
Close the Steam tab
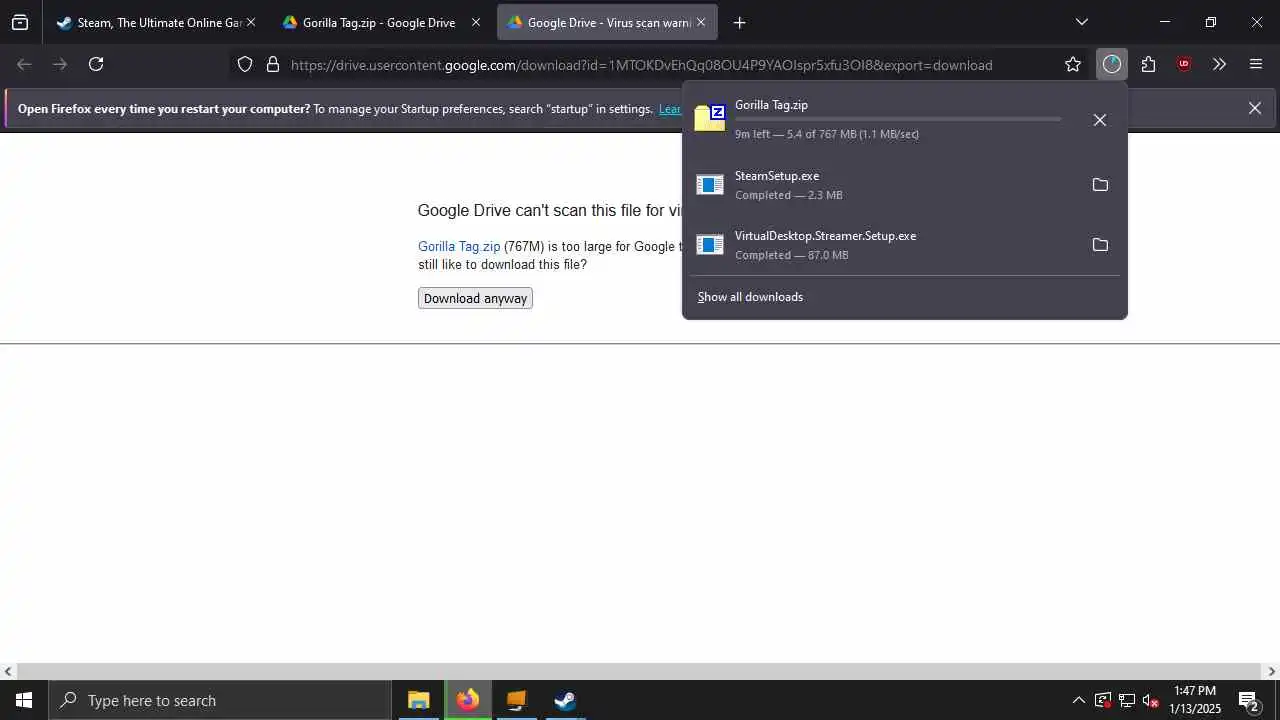tap(251, 22)
